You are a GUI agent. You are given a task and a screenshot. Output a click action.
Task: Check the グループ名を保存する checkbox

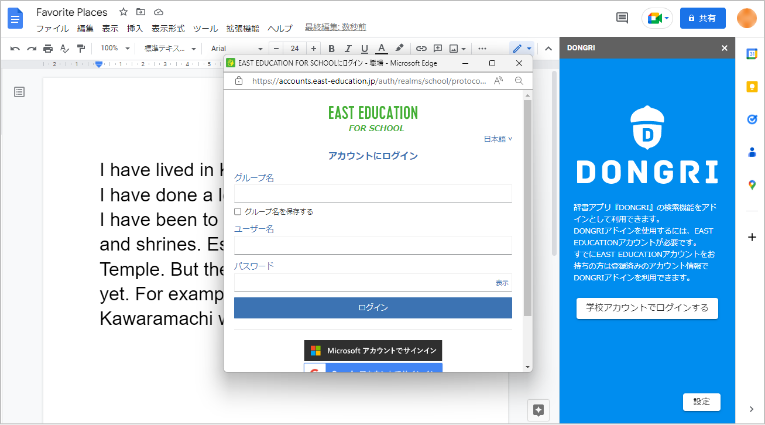pyautogui.click(x=238, y=211)
